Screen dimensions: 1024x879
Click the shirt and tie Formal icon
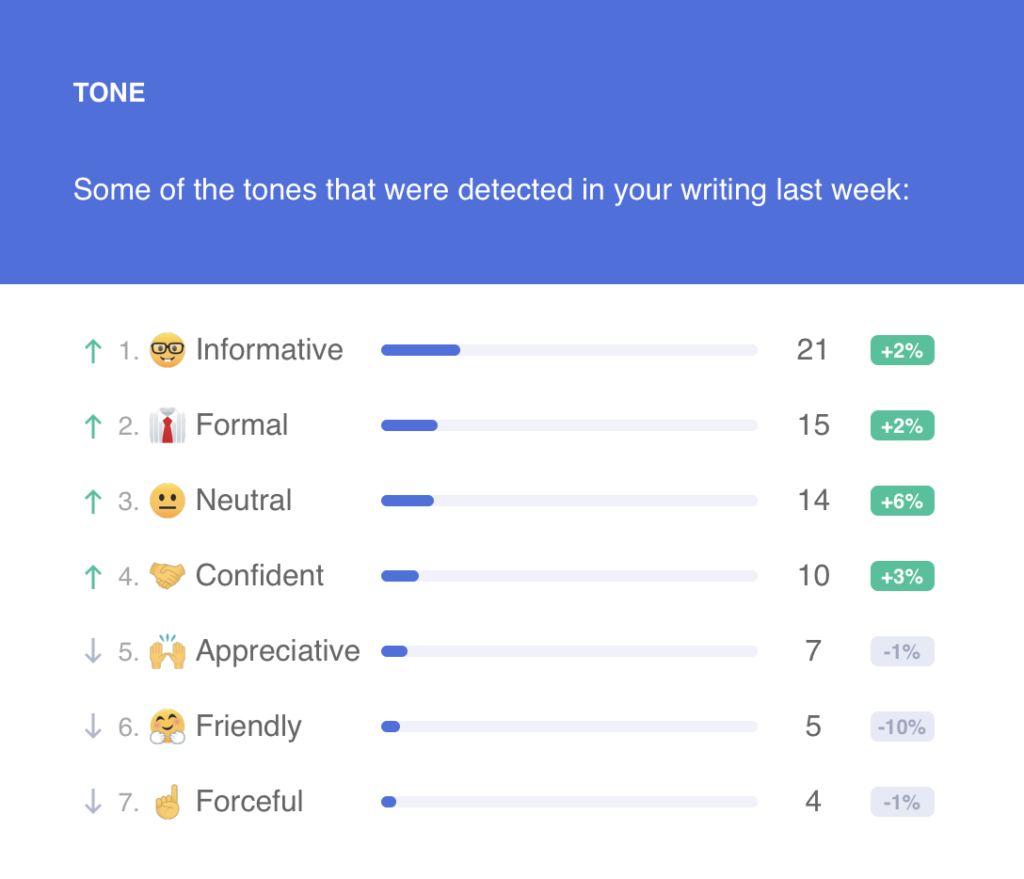pos(167,426)
